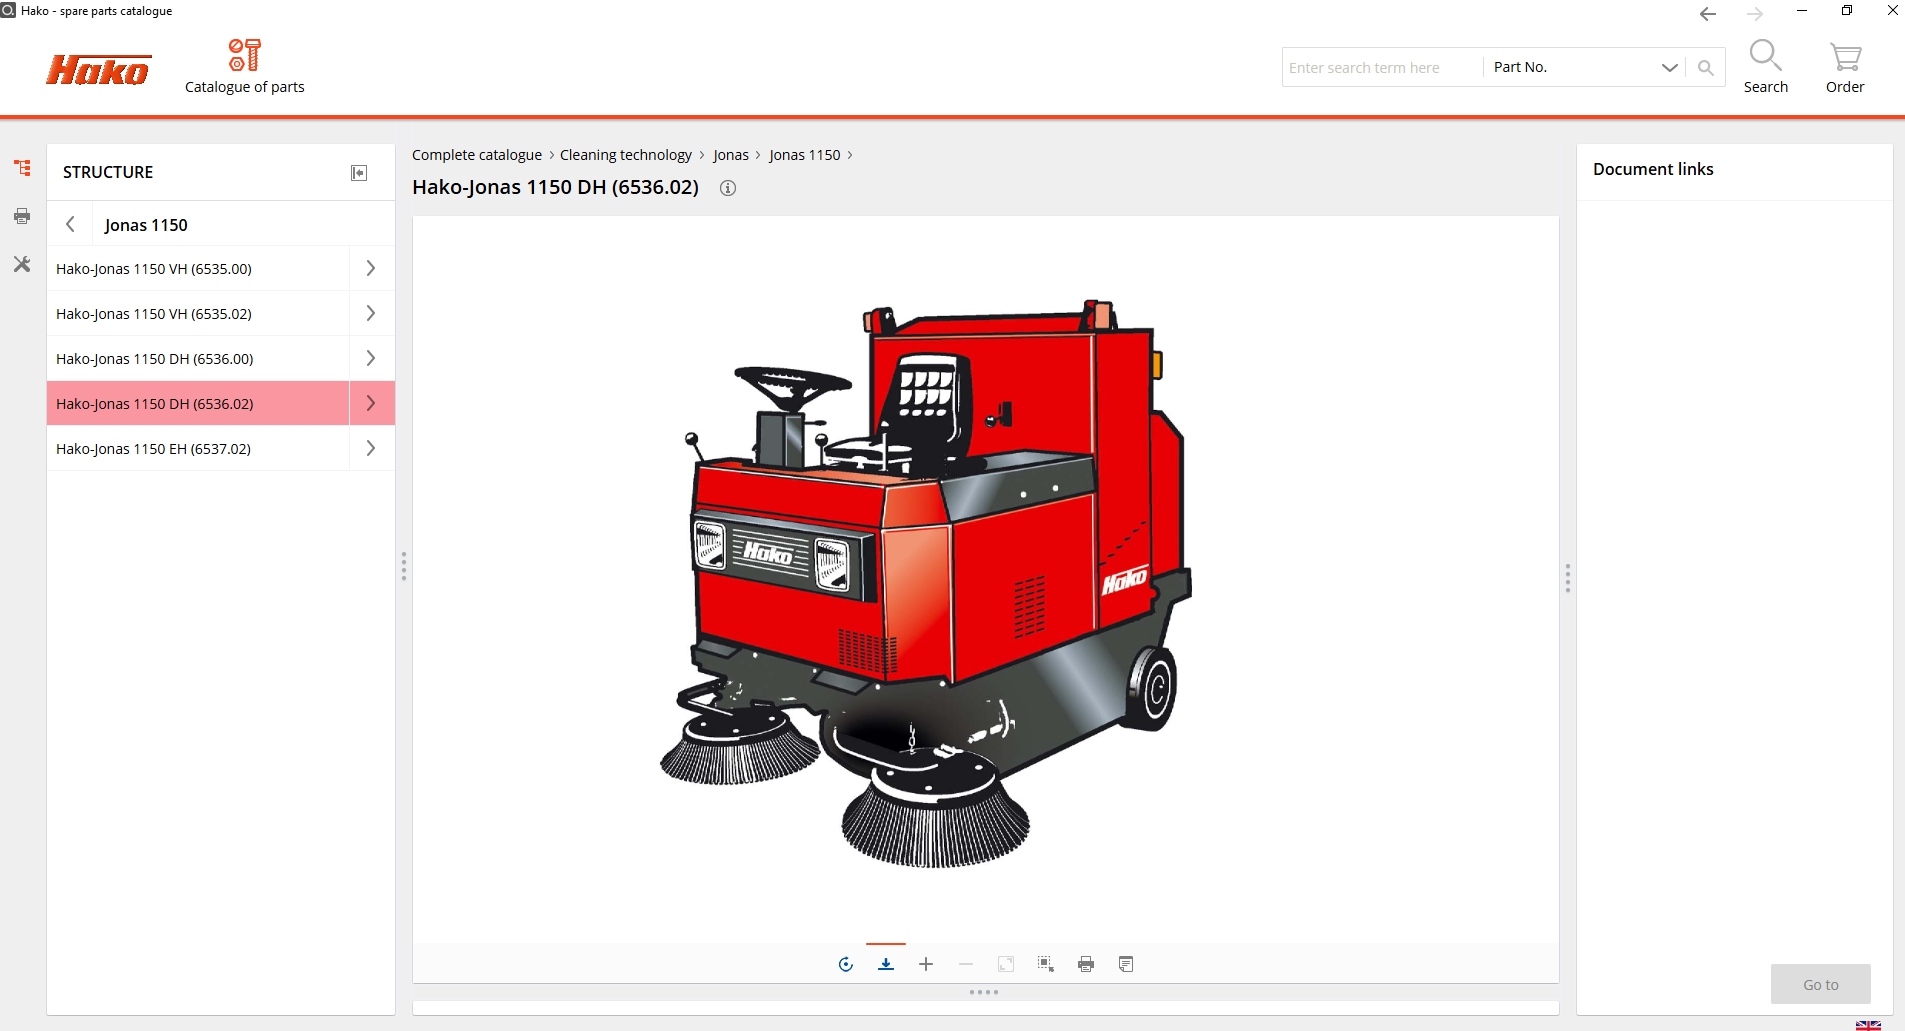Image resolution: width=1905 pixels, height=1031 pixels.
Task: Expand Hako-Jonas 1150 VH (6535.00) chevron
Action: (x=371, y=268)
